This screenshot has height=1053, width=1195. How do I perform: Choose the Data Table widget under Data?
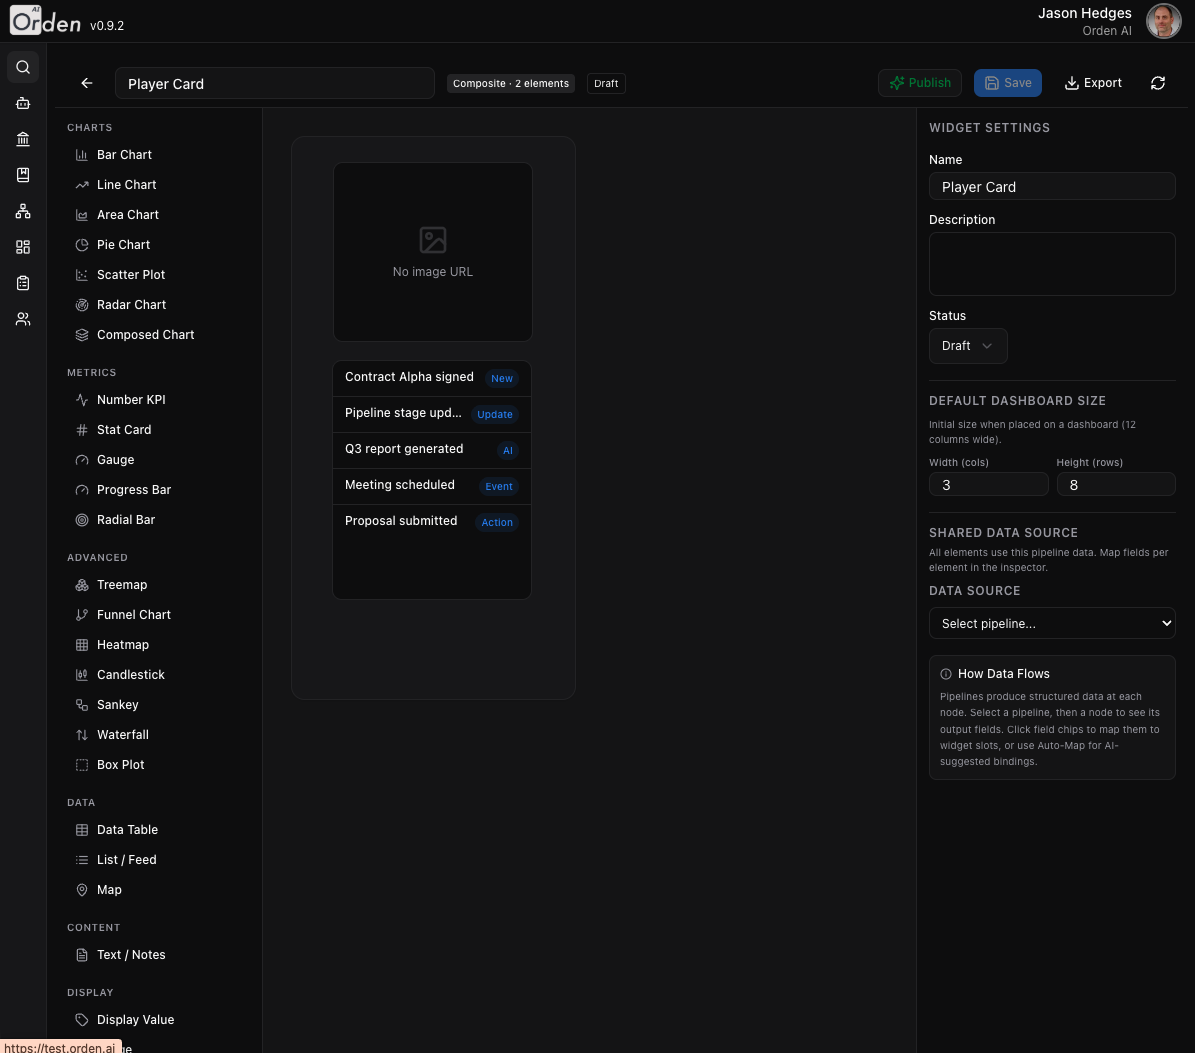pos(127,829)
